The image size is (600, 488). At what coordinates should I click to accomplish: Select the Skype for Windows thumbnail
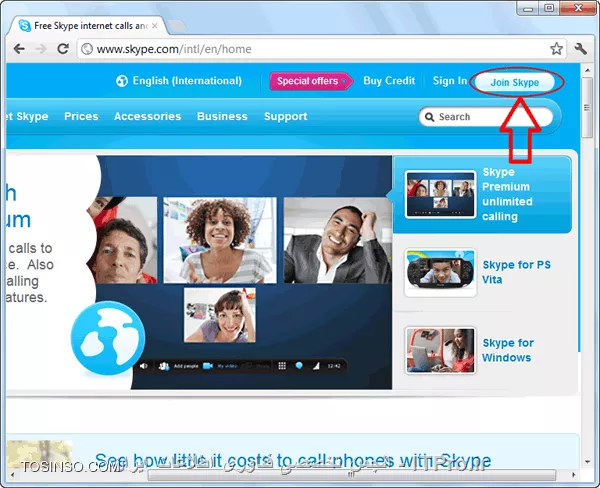tap(440, 350)
